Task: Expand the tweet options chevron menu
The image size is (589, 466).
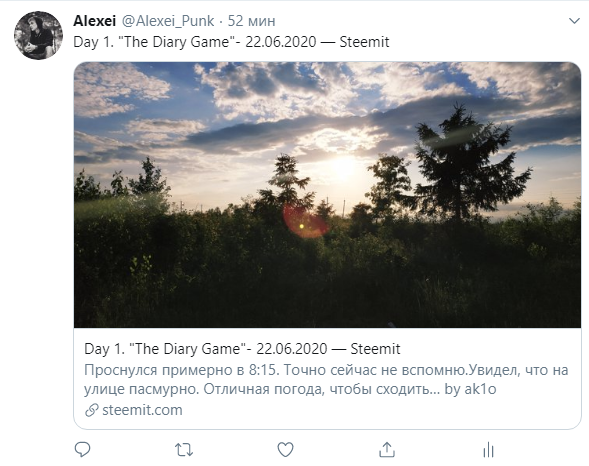Action: [574, 21]
